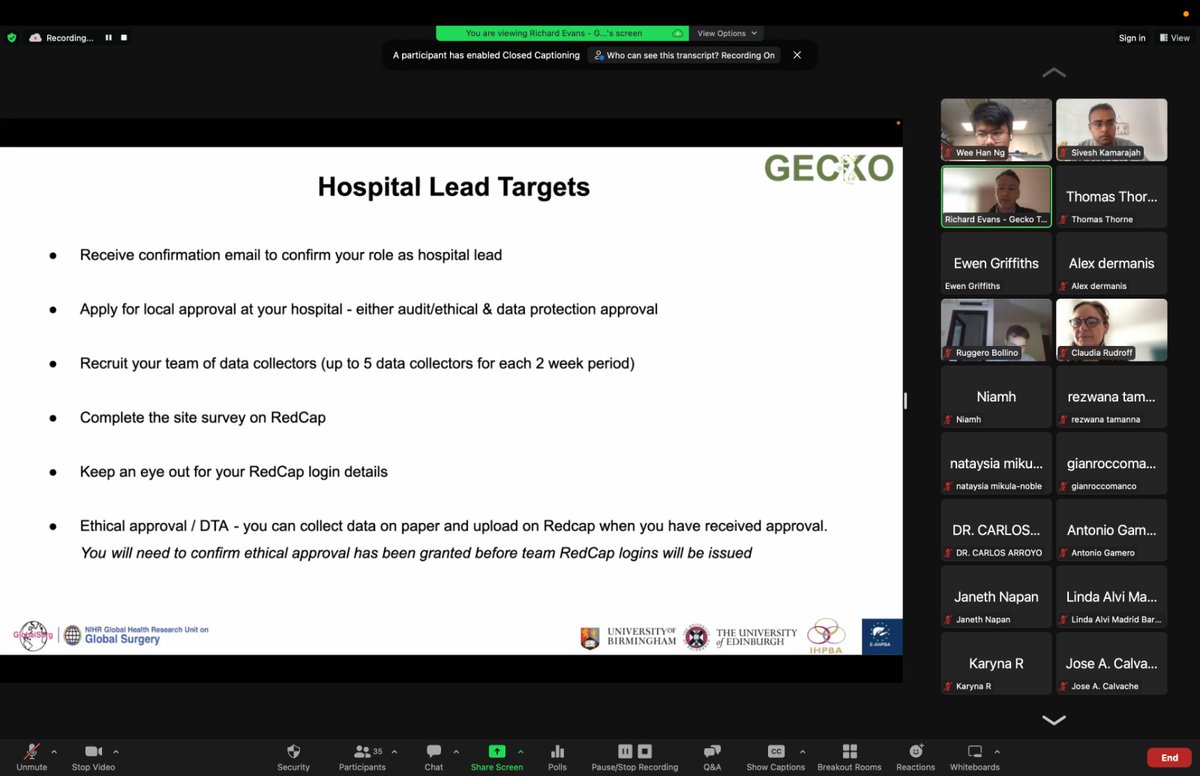This screenshot has height=776, width=1200.
Task: Select Linda Alvi Madrid participant tile
Action: pyautogui.click(x=1111, y=597)
